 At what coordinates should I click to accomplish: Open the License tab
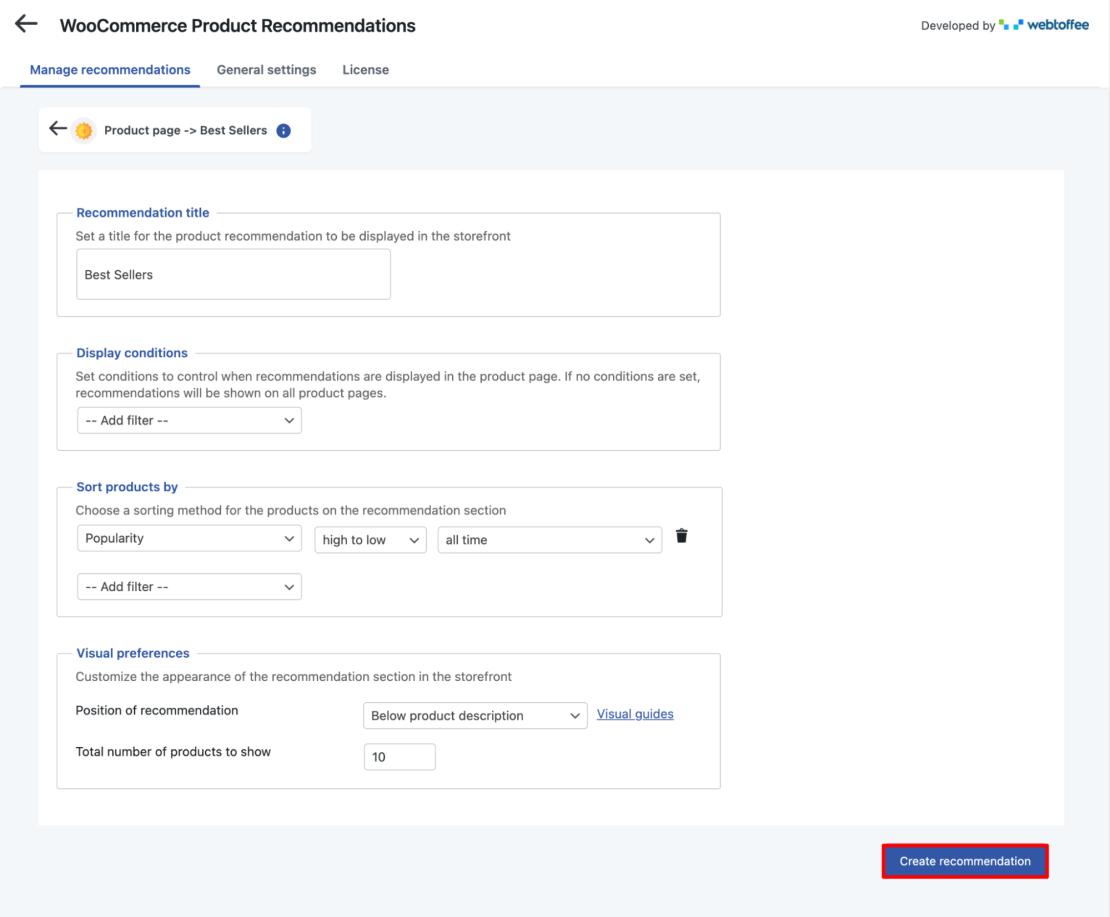pyautogui.click(x=365, y=69)
